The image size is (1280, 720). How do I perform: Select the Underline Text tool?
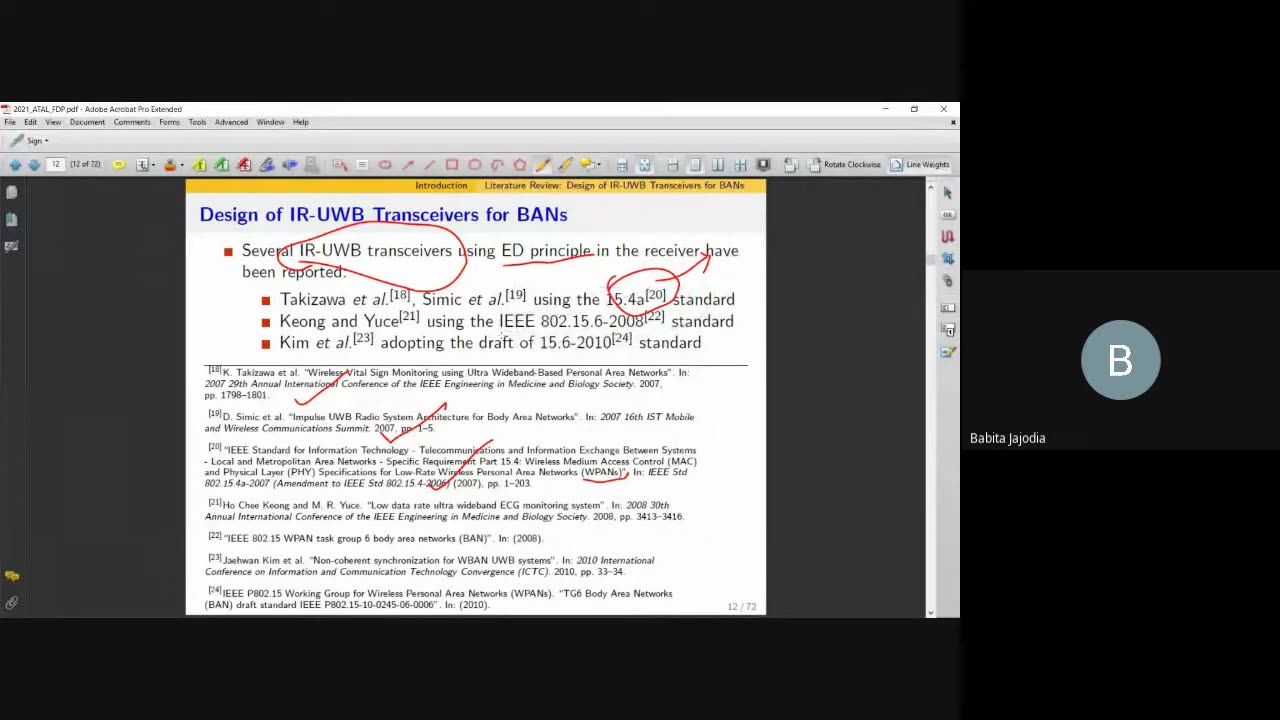(221, 165)
